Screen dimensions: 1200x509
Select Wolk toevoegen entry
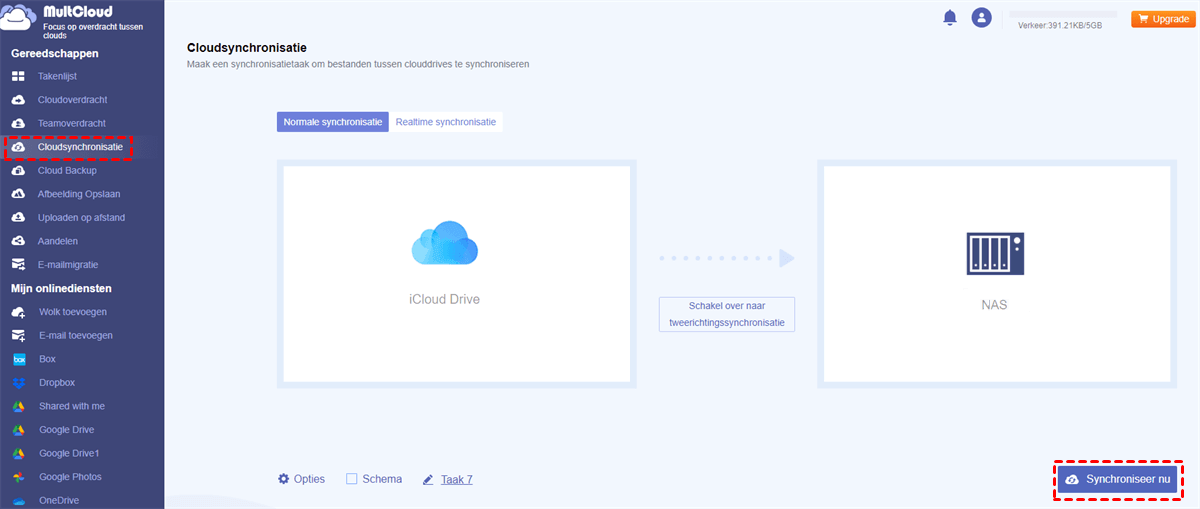[73, 312]
